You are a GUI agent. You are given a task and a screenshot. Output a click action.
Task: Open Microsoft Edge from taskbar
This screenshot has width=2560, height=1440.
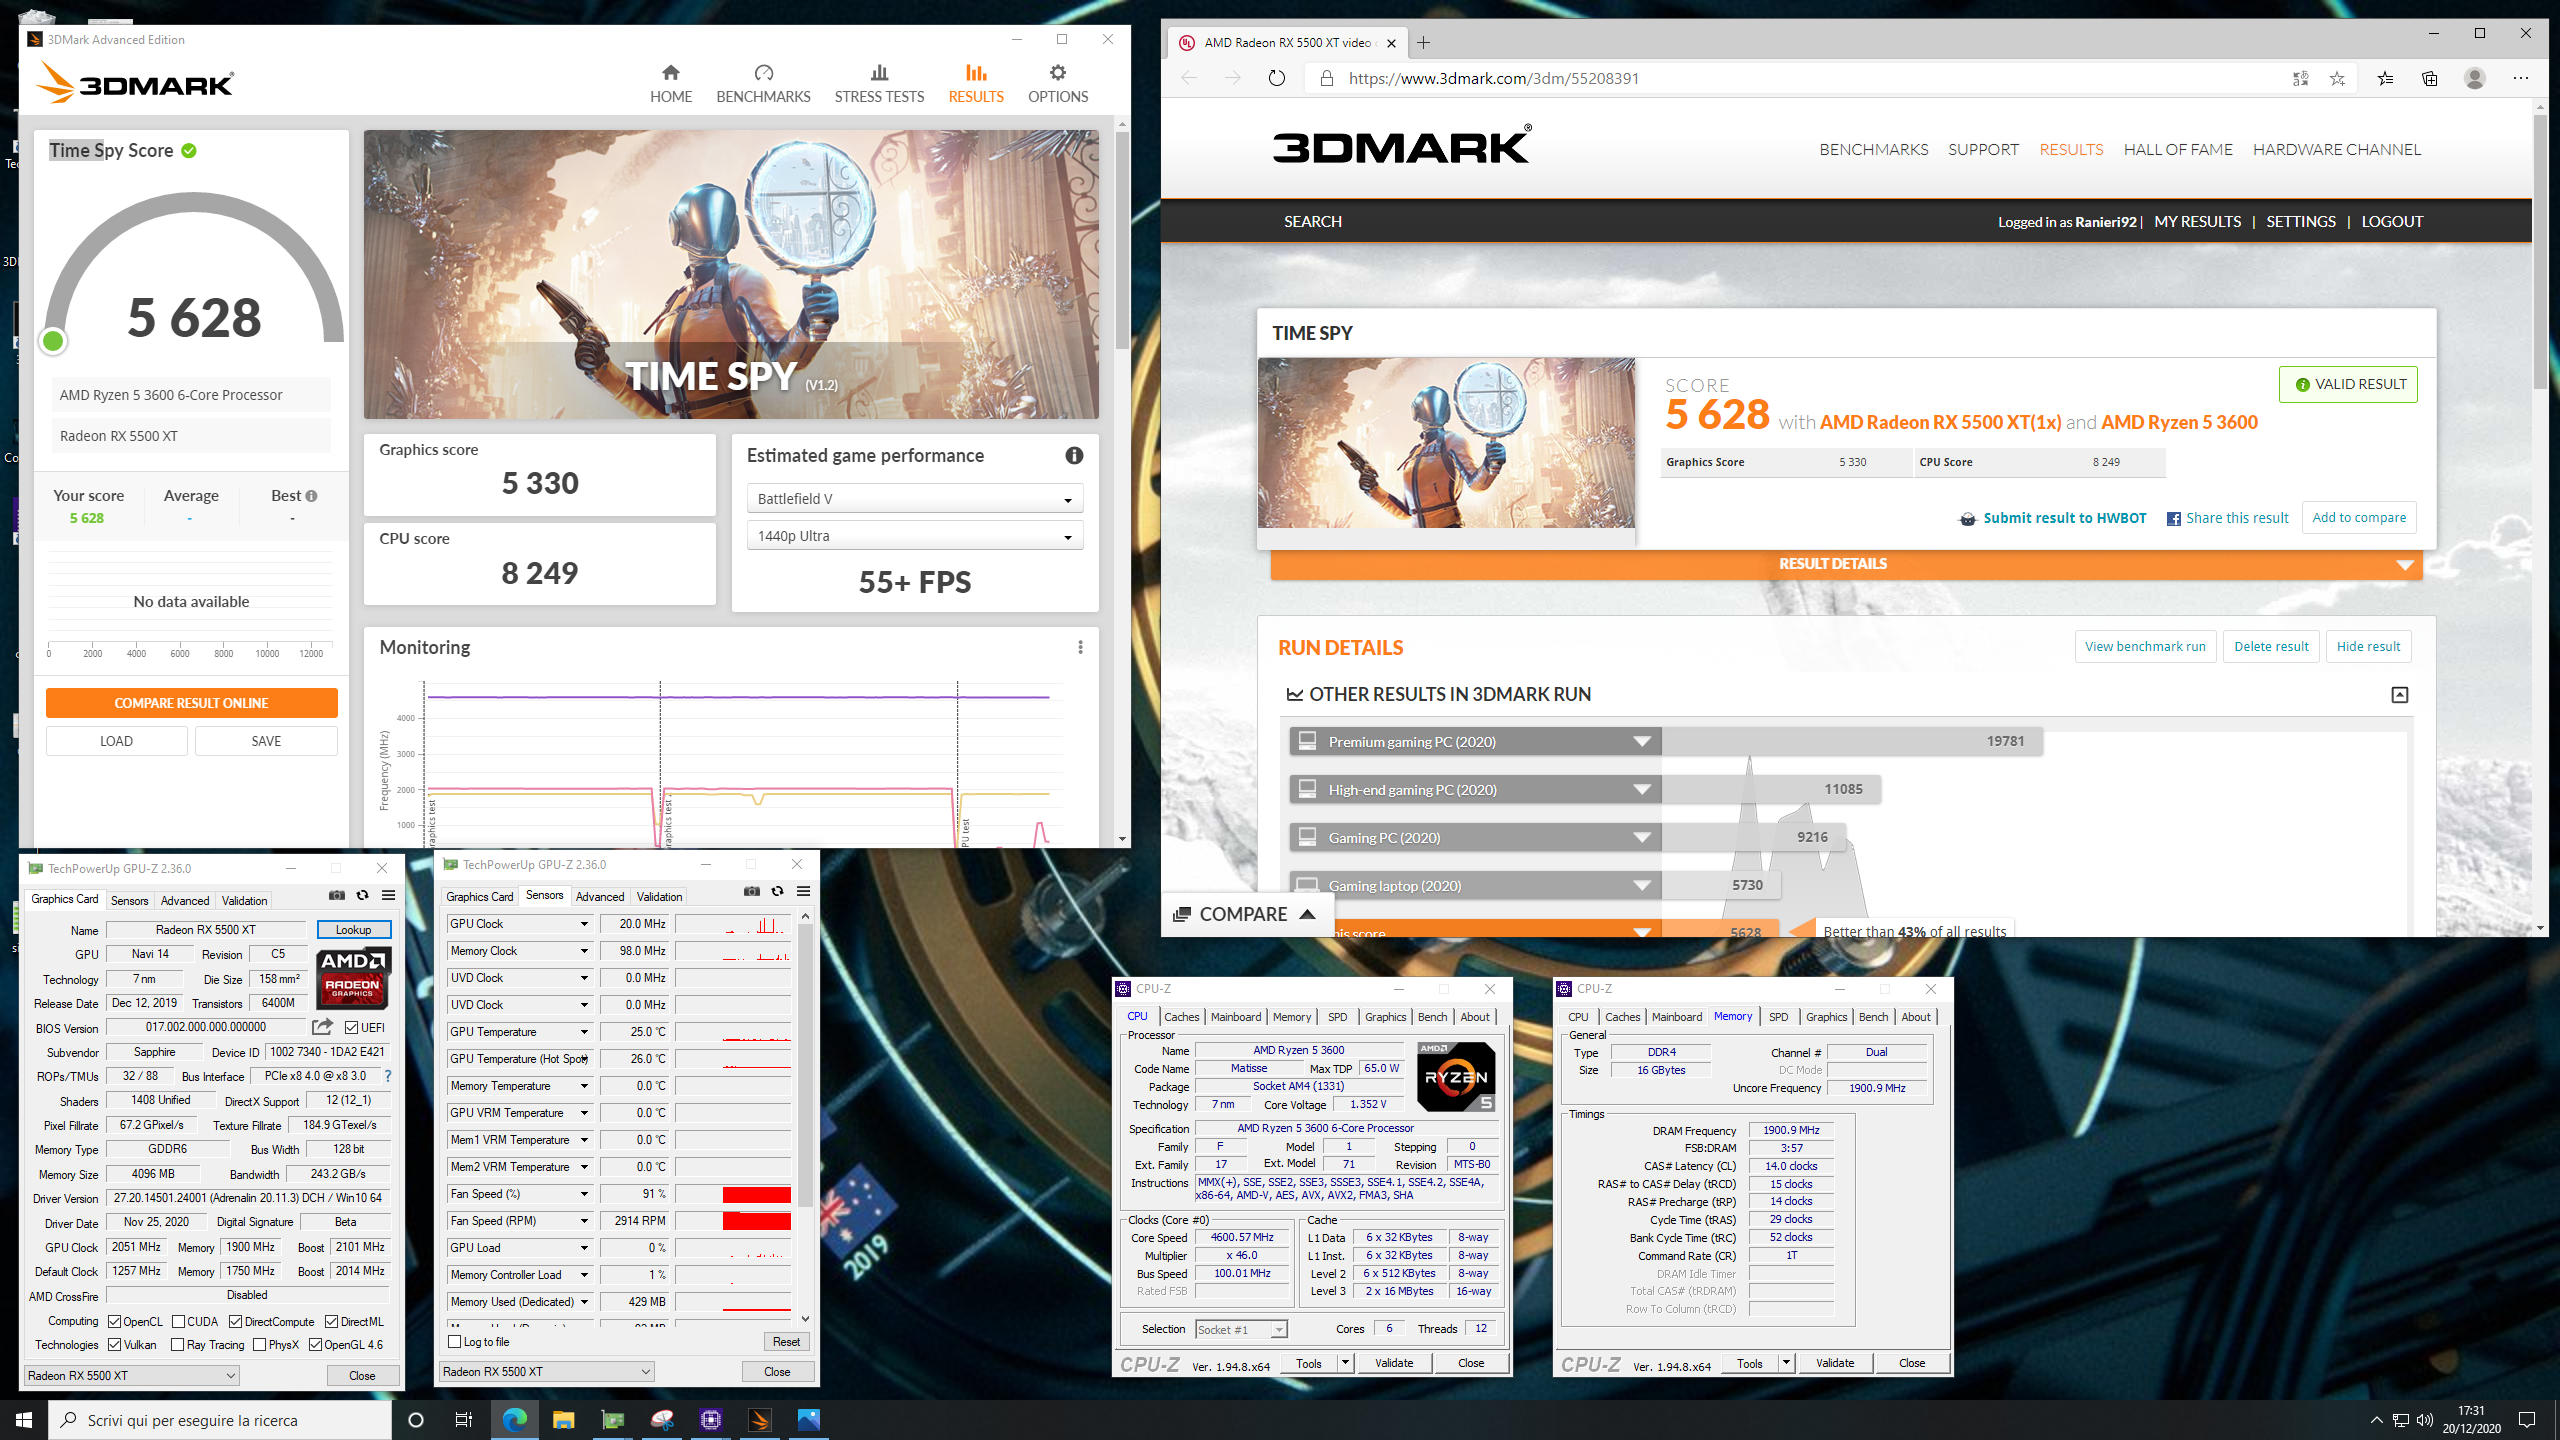pos(514,1419)
